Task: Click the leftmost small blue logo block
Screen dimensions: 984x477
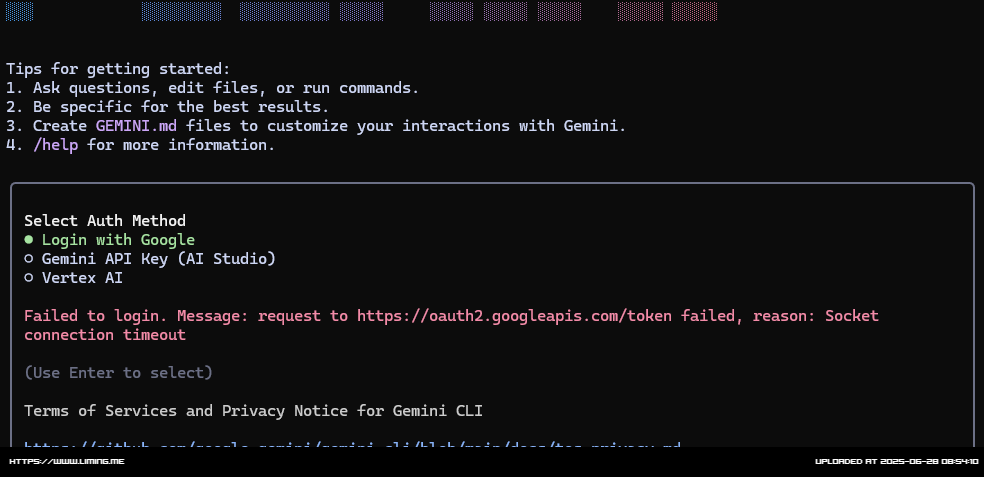Action: pyautogui.click(x=19, y=11)
